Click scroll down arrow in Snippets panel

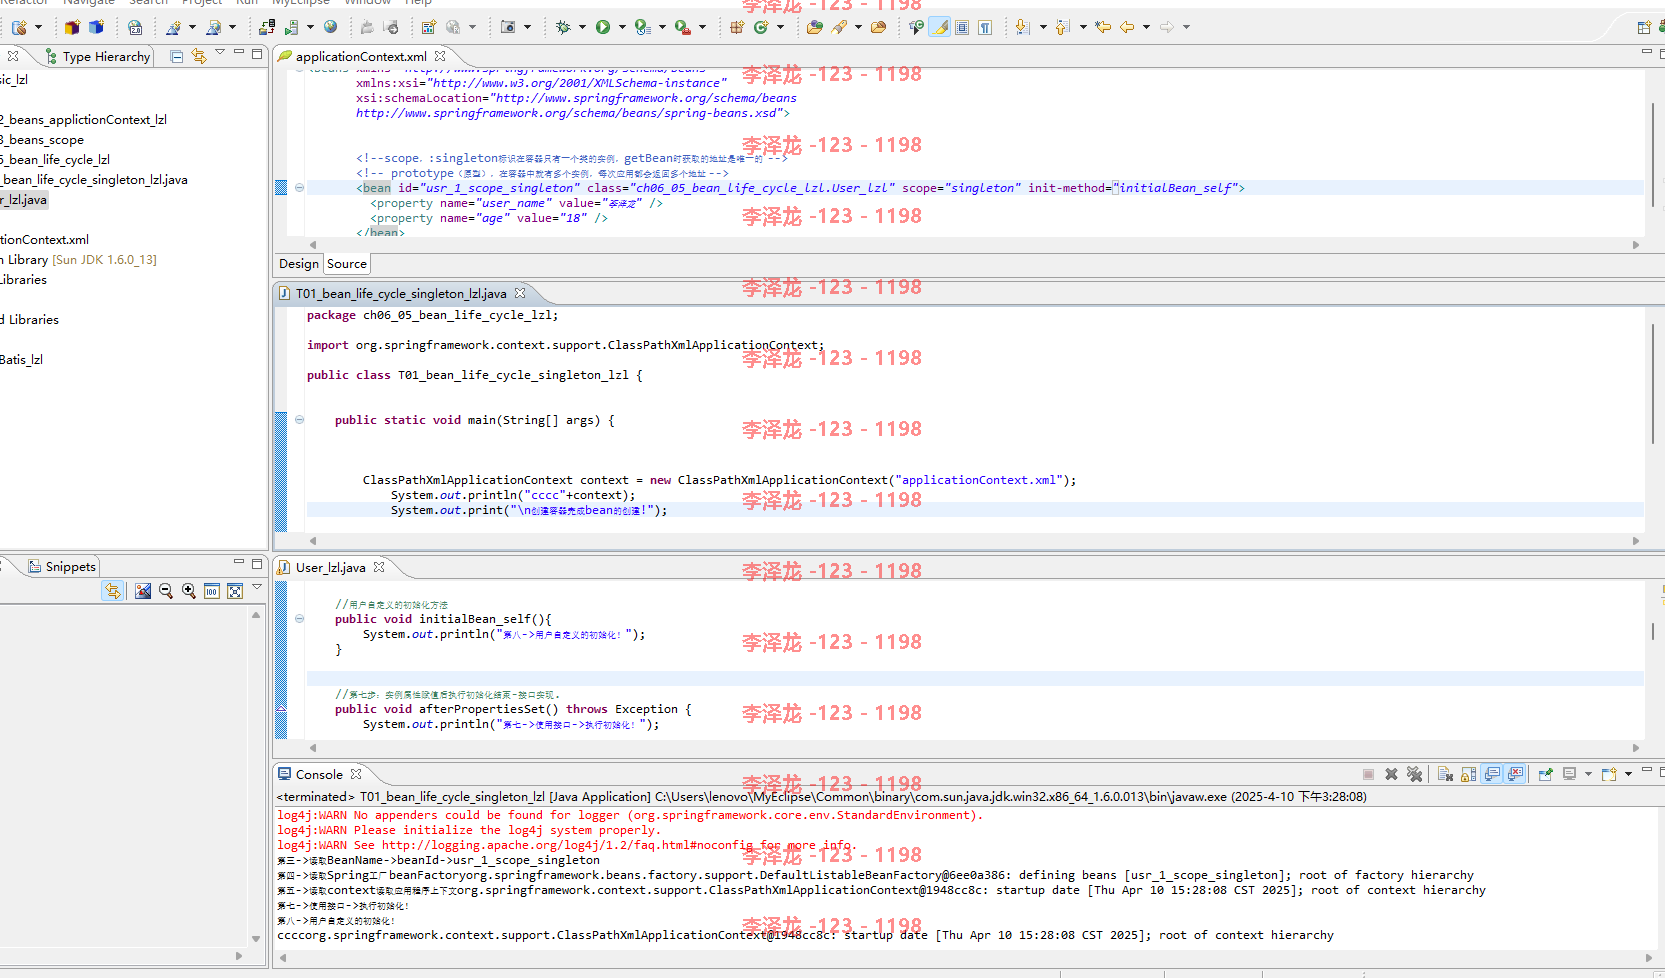point(256,938)
